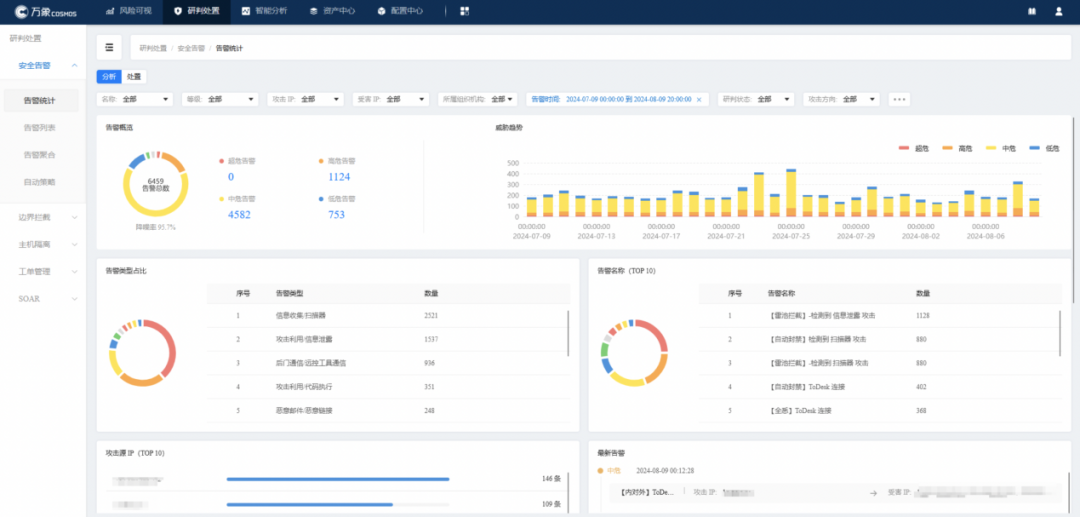The width and height of the screenshot is (1080, 517).
Task: Toggle the 低危 legend series
Action: [x=1045, y=148]
